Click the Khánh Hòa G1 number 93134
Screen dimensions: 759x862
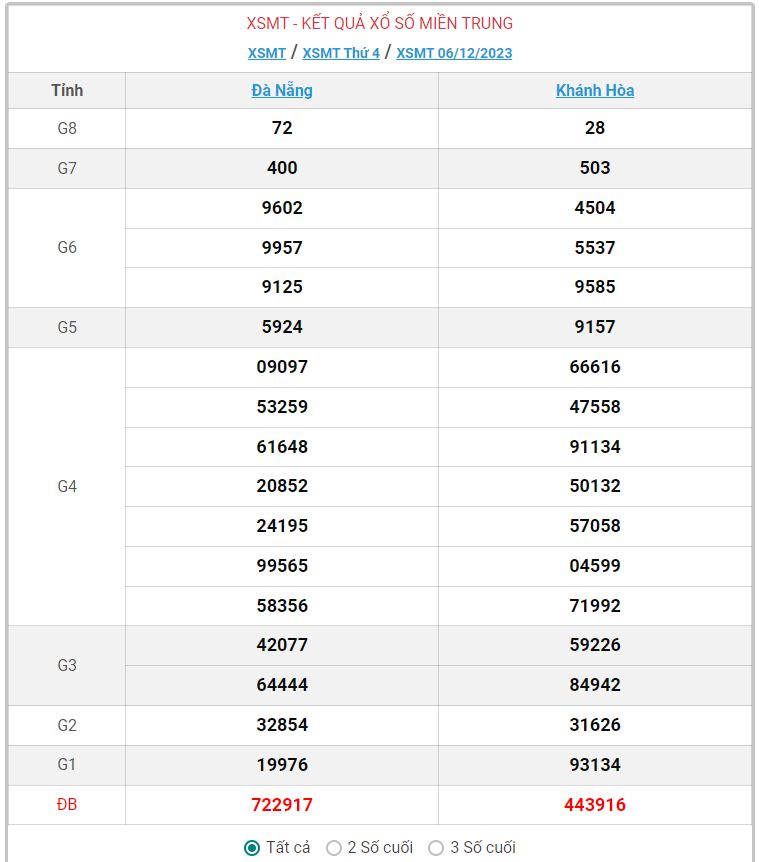click(x=595, y=765)
